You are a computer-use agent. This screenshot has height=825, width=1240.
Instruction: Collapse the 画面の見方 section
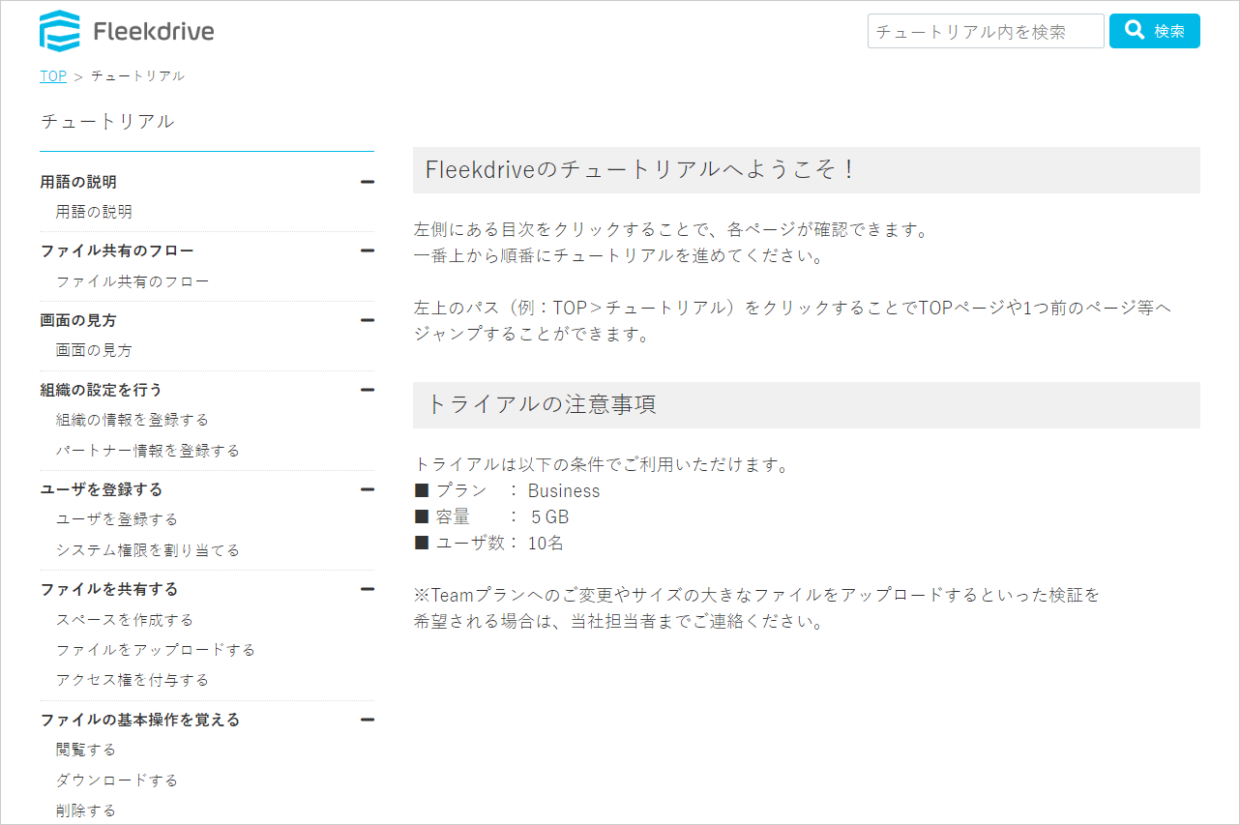coord(367,319)
